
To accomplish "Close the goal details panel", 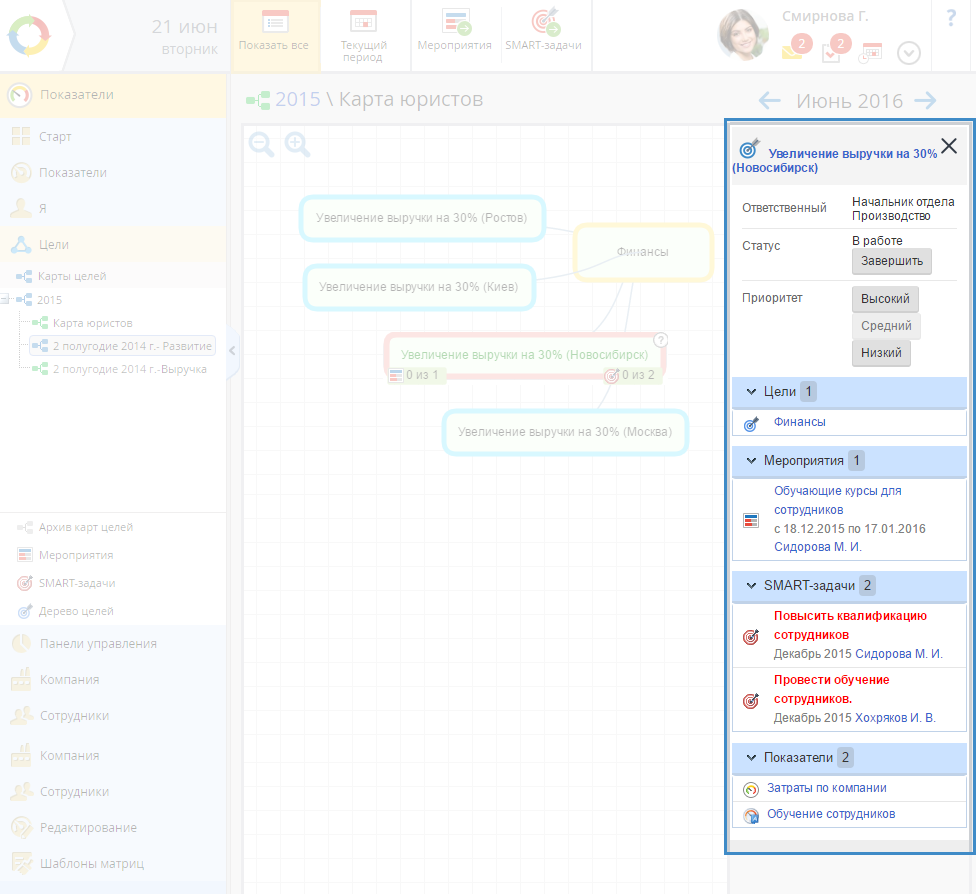I will pyautogui.click(x=949, y=146).
